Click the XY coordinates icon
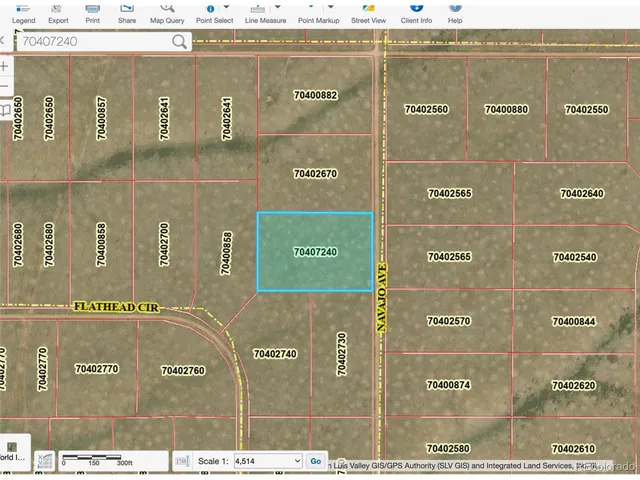Image resolution: width=640 pixels, height=480 pixels. 44,461
